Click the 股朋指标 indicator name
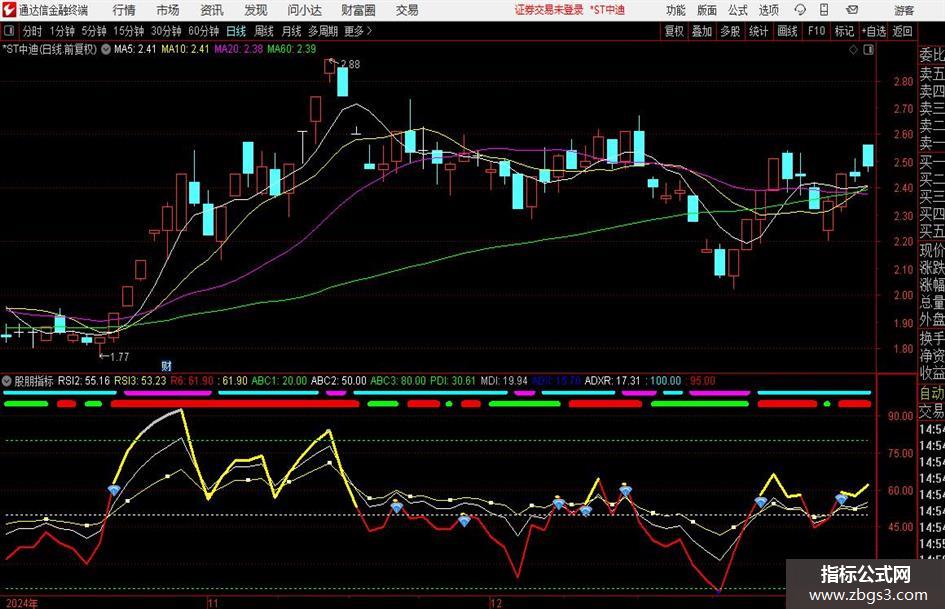945x609 pixels. [34, 381]
